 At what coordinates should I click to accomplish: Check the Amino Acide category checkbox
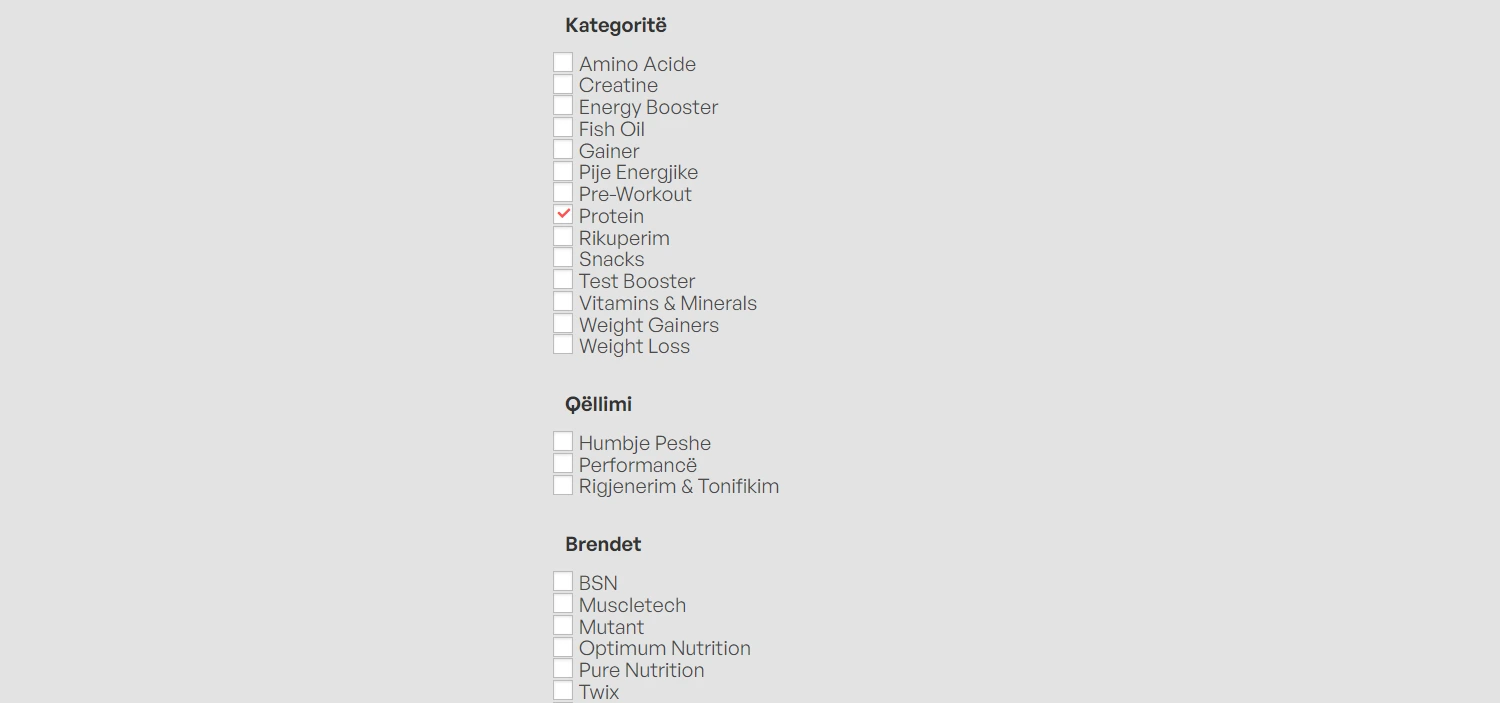(563, 63)
